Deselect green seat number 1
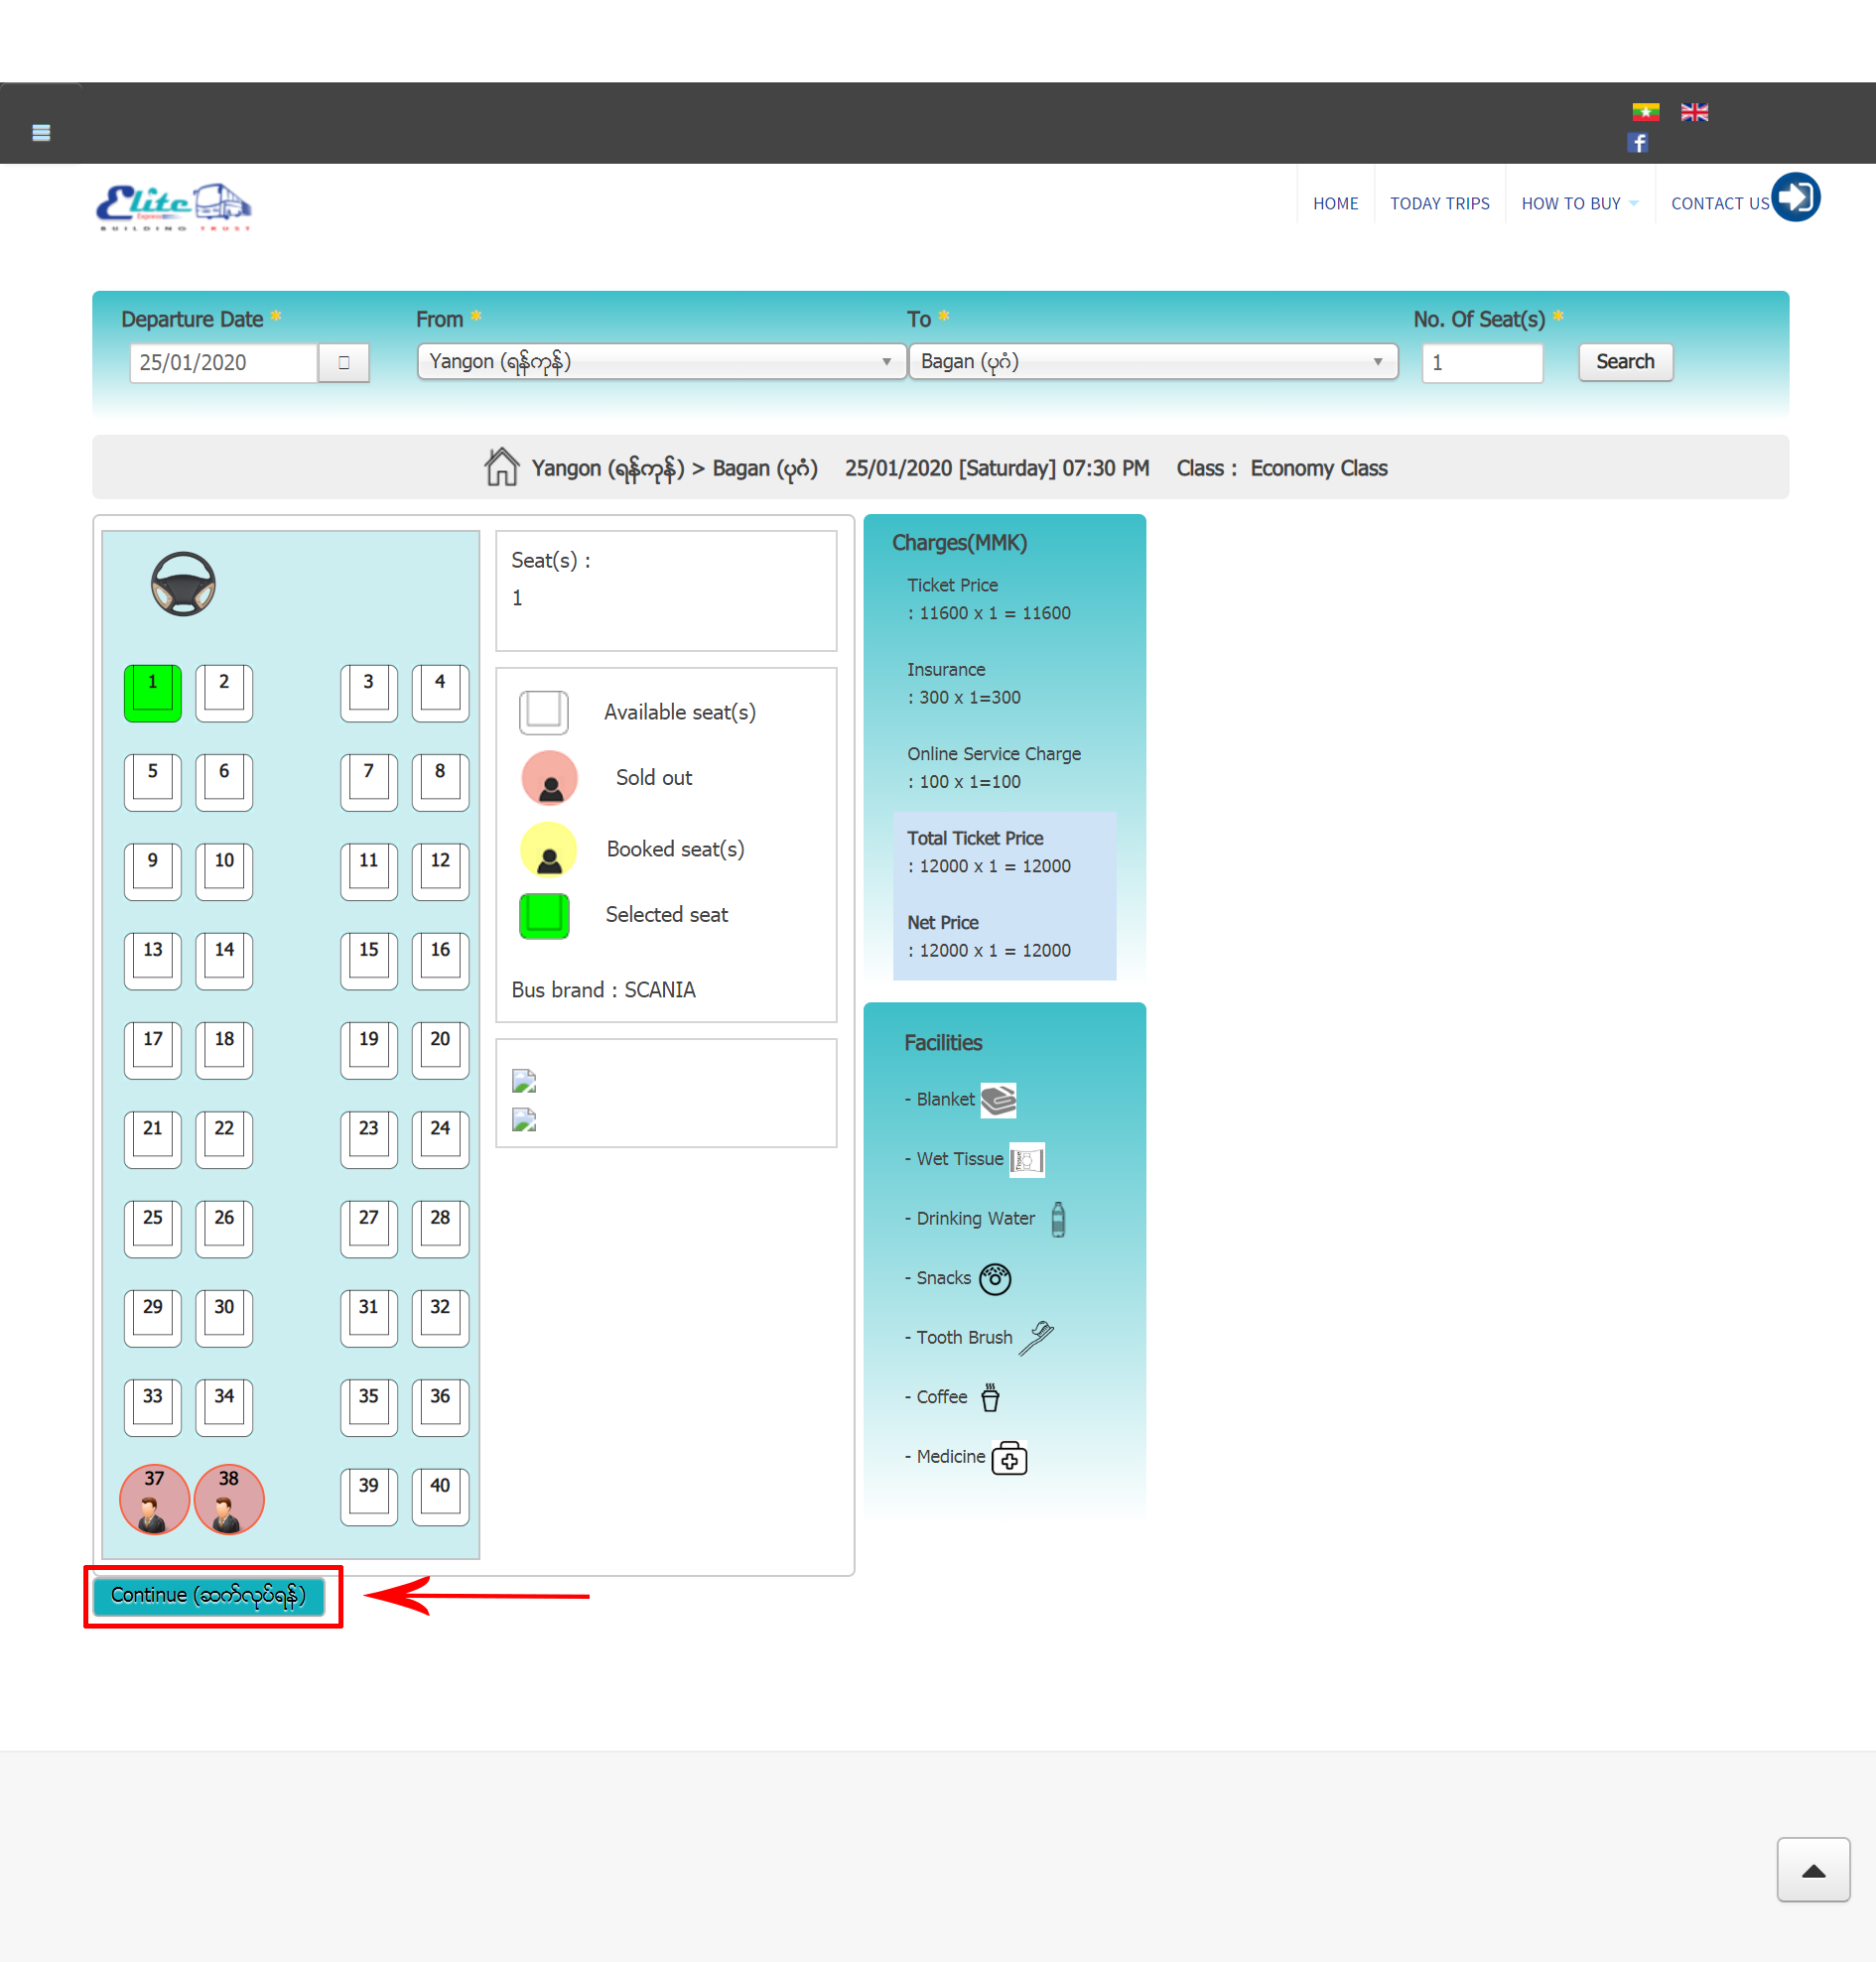Viewport: 1876px width, 1962px height. [152, 692]
